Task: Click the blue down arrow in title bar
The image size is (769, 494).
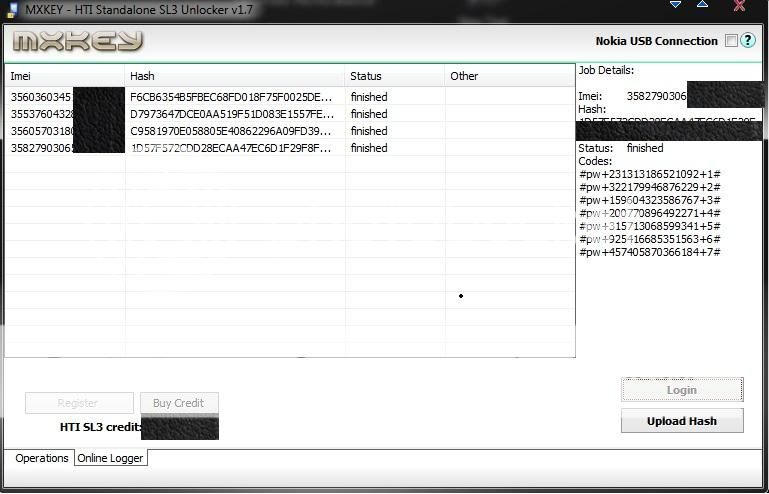Action: click(675, 5)
